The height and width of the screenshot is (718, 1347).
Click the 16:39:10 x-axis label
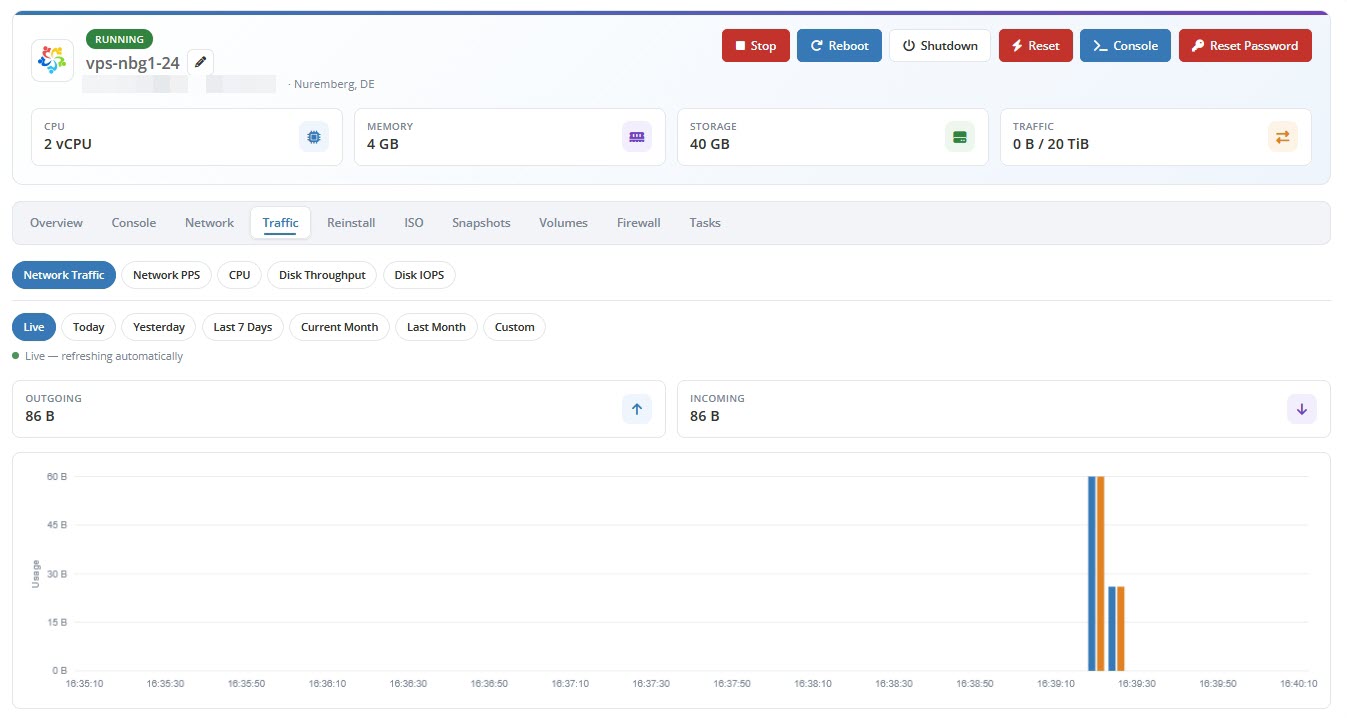tap(1056, 684)
